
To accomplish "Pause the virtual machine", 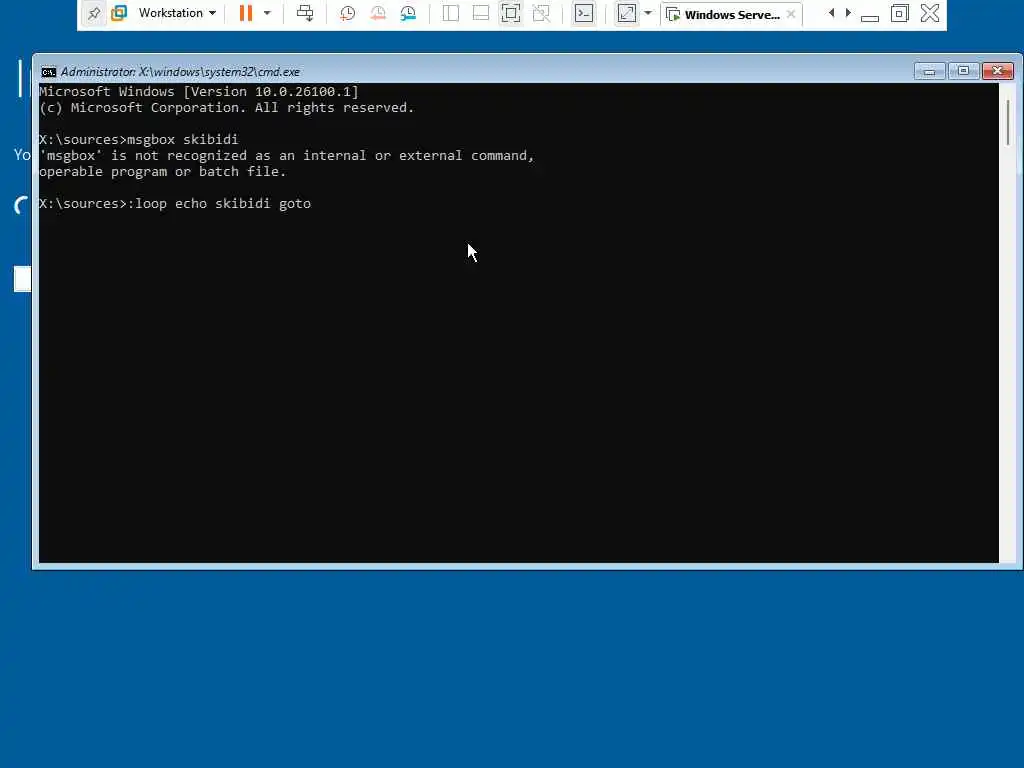I will pos(246,13).
